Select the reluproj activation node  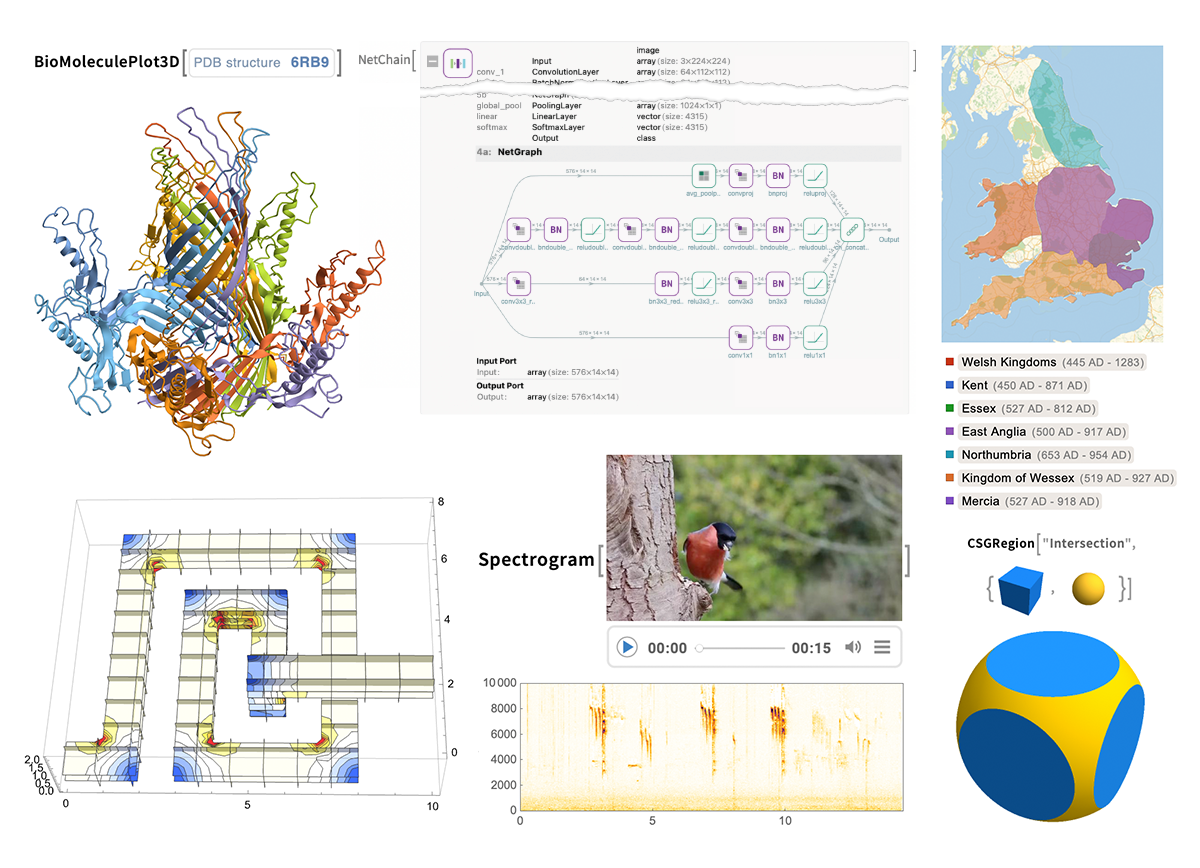(x=816, y=175)
